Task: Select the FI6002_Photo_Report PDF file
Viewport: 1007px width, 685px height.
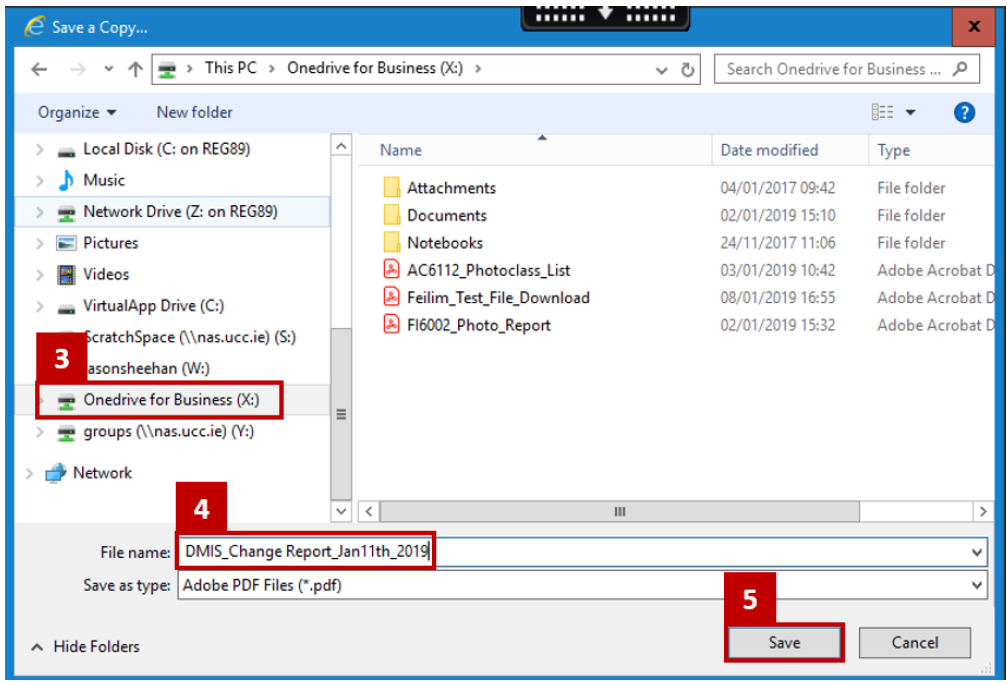Action: coord(478,325)
